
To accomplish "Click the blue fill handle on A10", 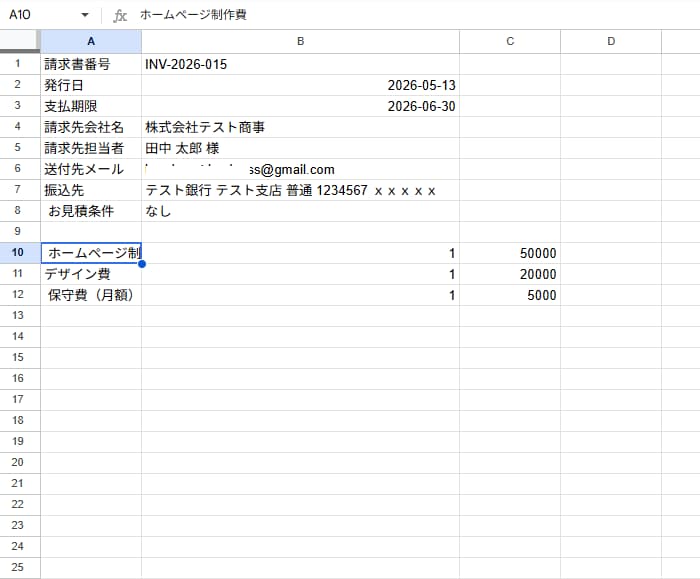I will pyautogui.click(x=142, y=264).
